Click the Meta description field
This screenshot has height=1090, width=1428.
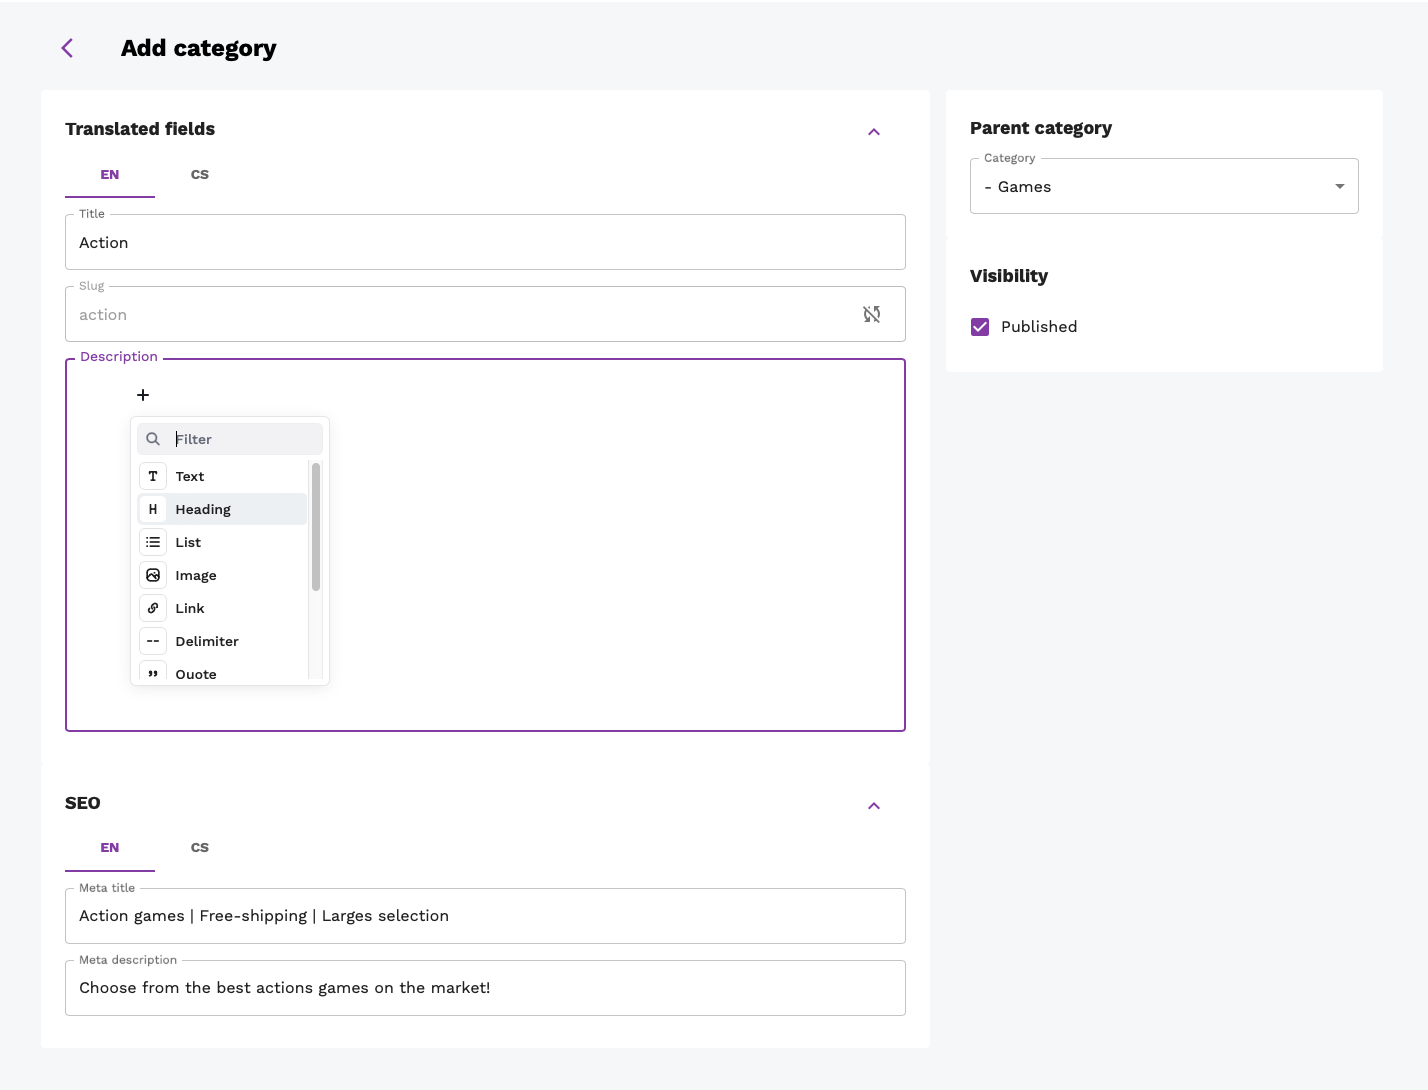[485, 988]
